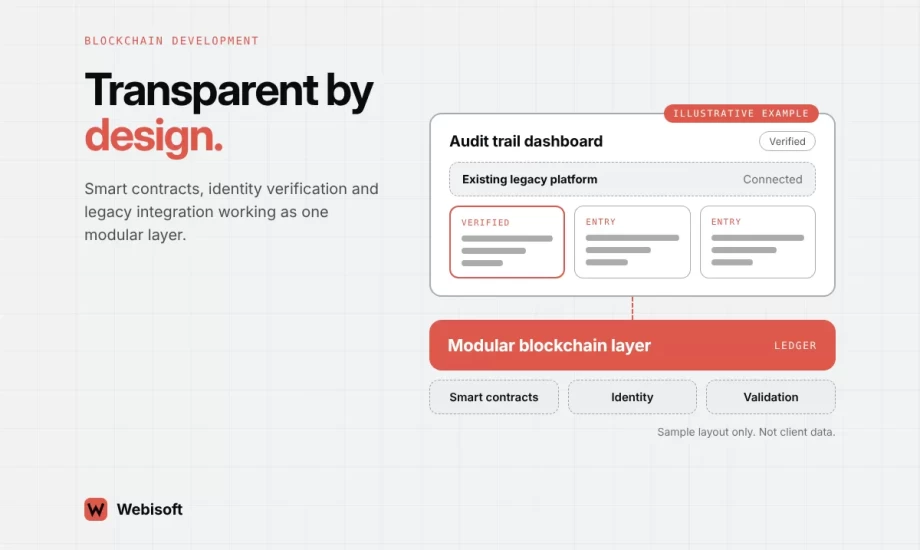Click the Sample layout only disclaimer text
Viewport: 920px width, 550px height.
click(x=746, y=432)
